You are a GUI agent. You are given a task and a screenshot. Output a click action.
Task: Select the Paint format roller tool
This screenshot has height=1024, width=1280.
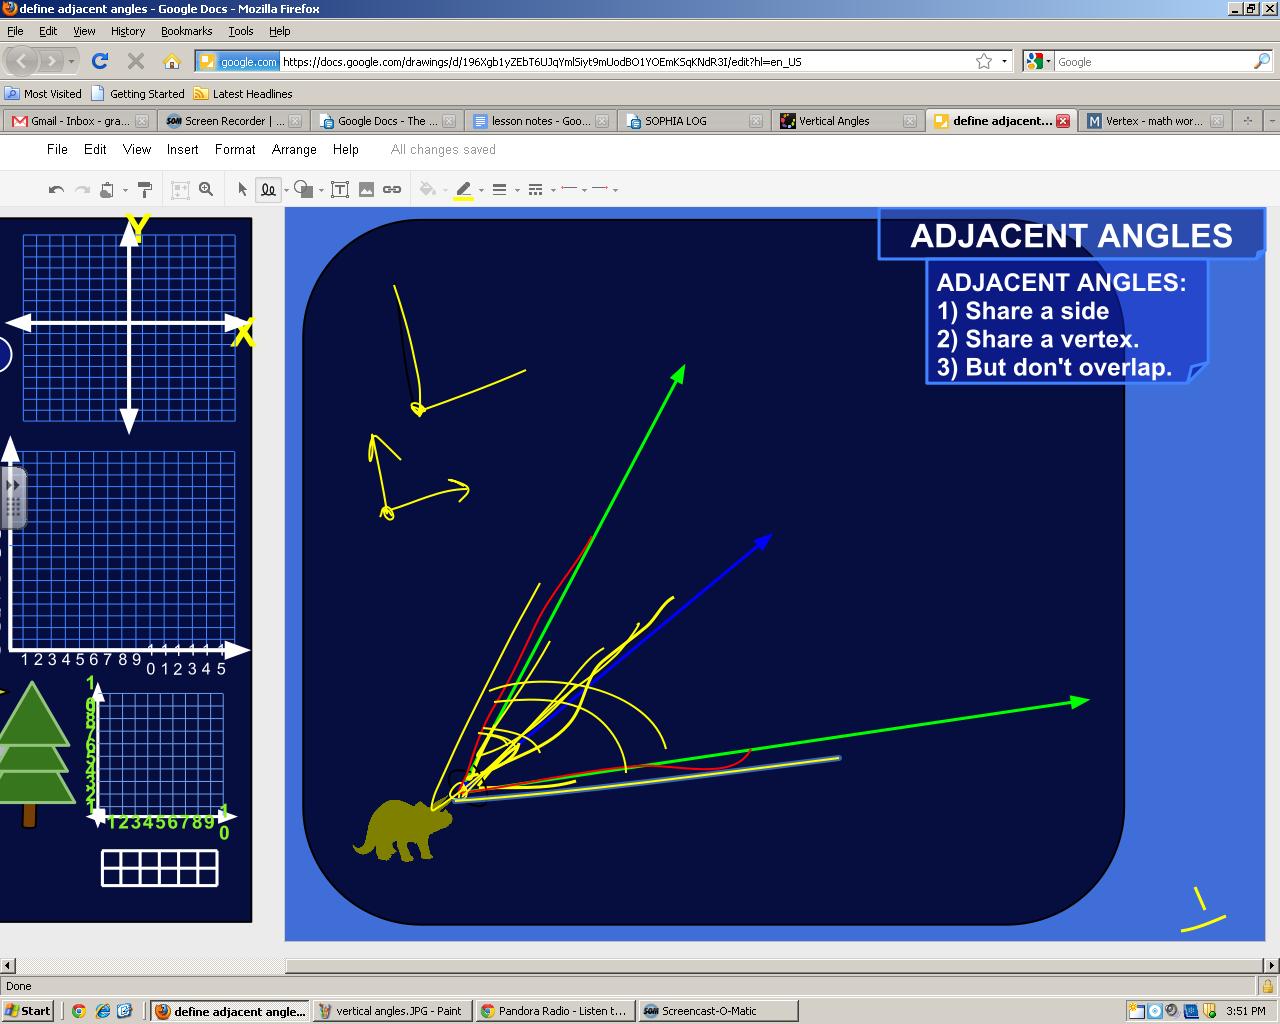tap(144, 189)
